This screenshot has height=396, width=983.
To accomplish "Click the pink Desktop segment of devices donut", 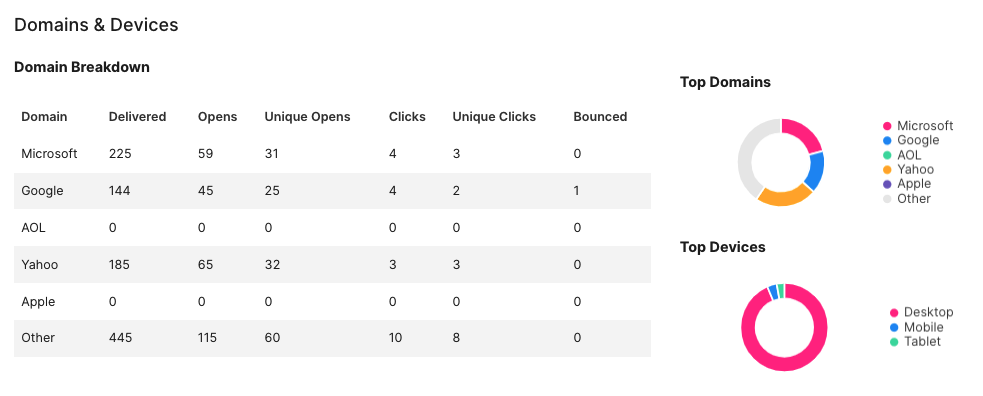I will [784, 365].
